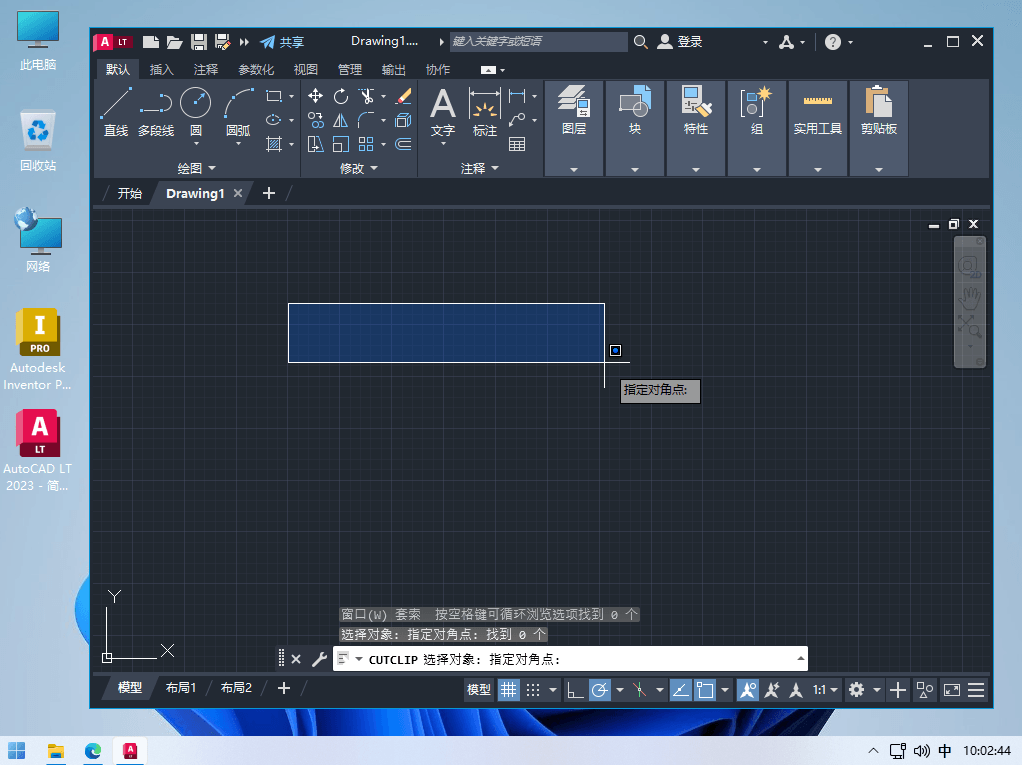Expand the 注释 panel dropdown
This screenshot has width=1022, height=765.
pyautogui.click(x=479, y=168)
